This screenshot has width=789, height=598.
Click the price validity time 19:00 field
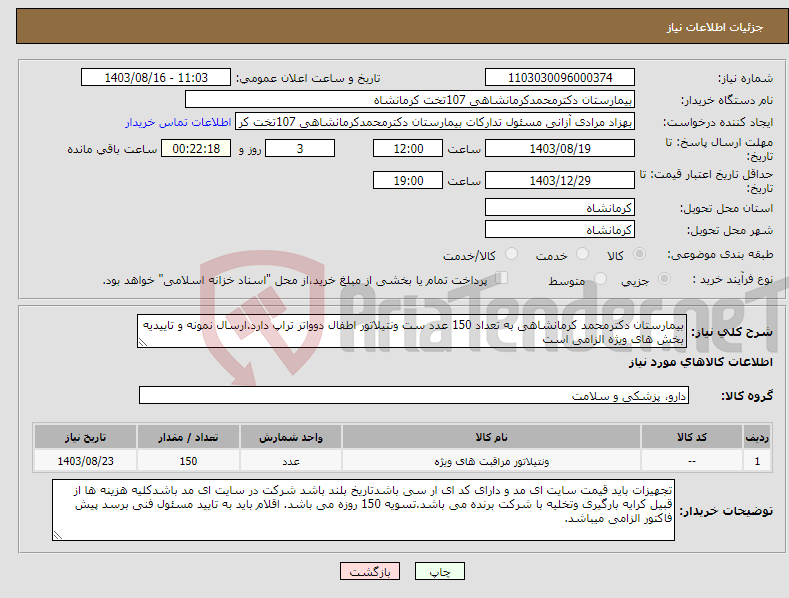coord(408,180)
